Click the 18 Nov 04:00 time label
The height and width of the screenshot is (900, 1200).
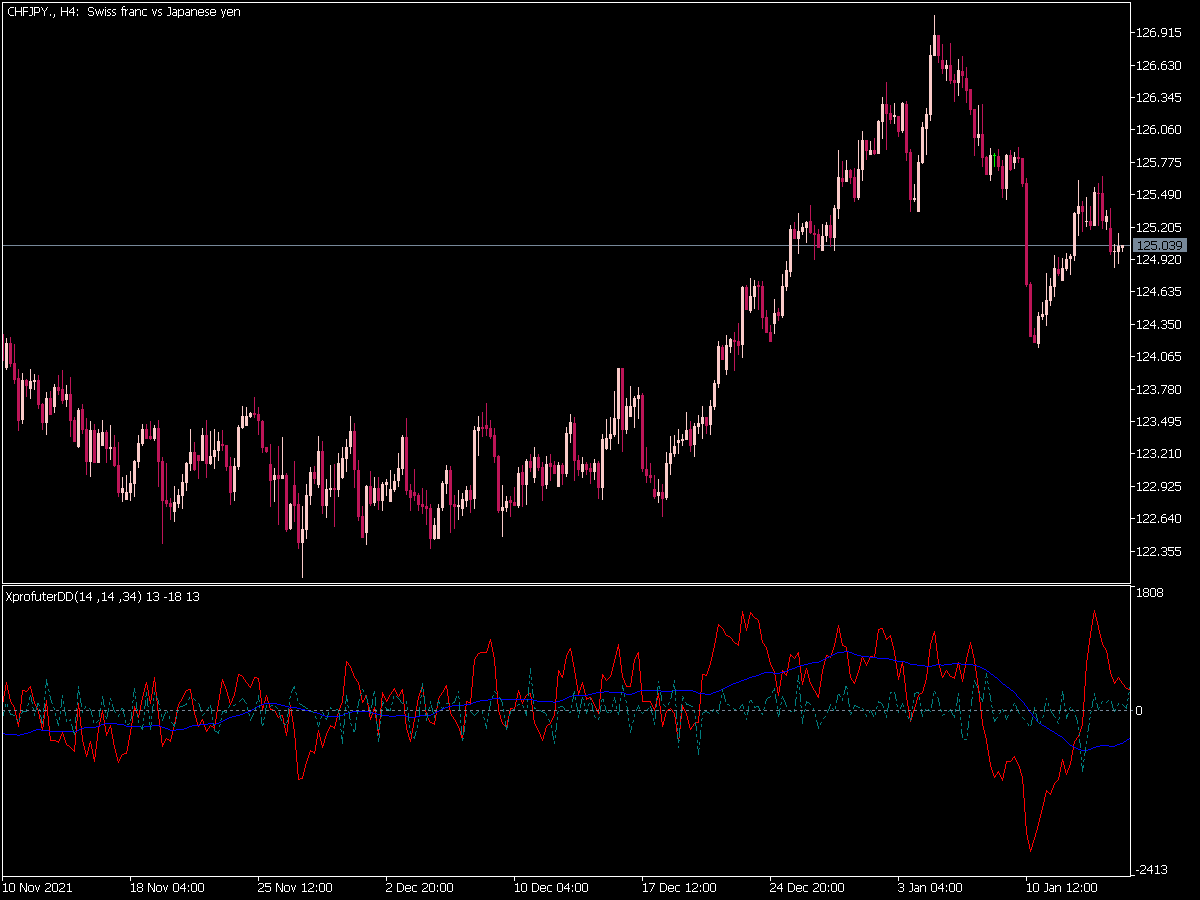(x=167, y=887)
